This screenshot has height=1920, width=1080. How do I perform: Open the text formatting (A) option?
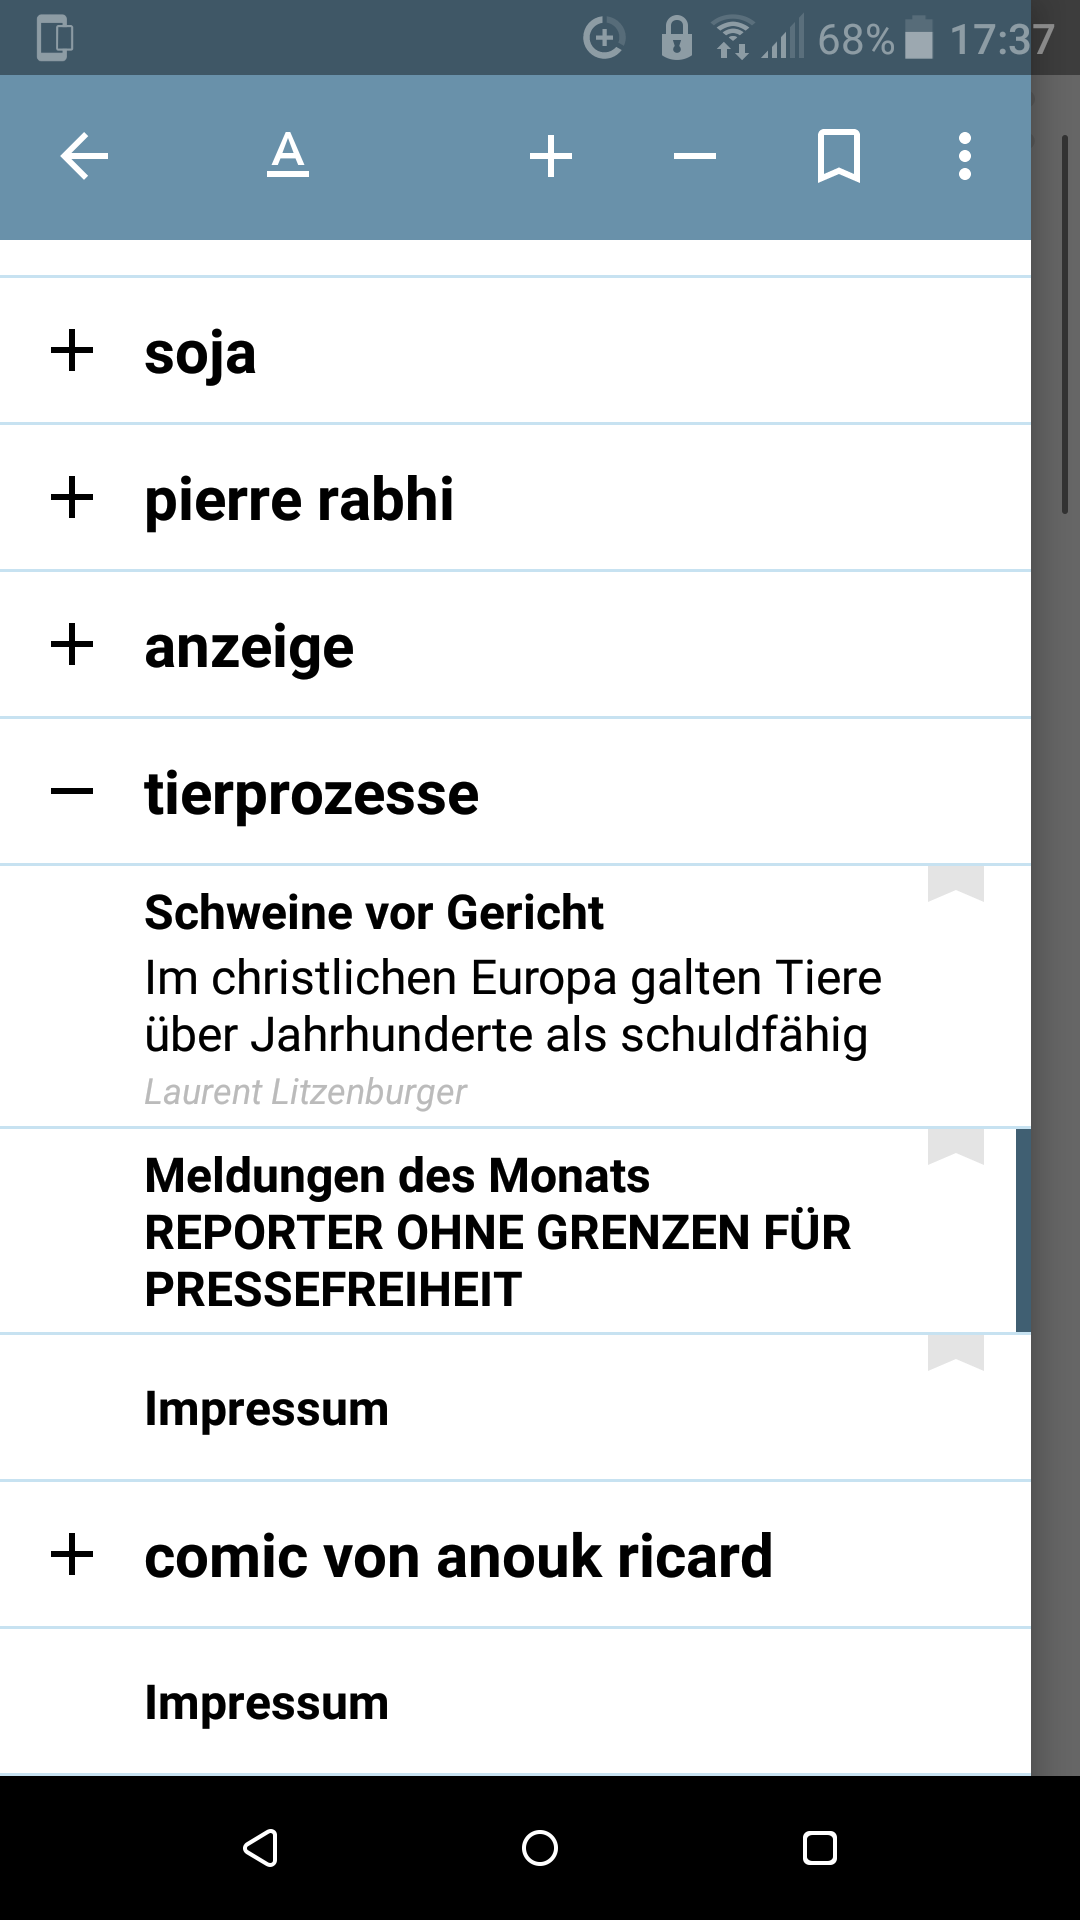(288, 156)
